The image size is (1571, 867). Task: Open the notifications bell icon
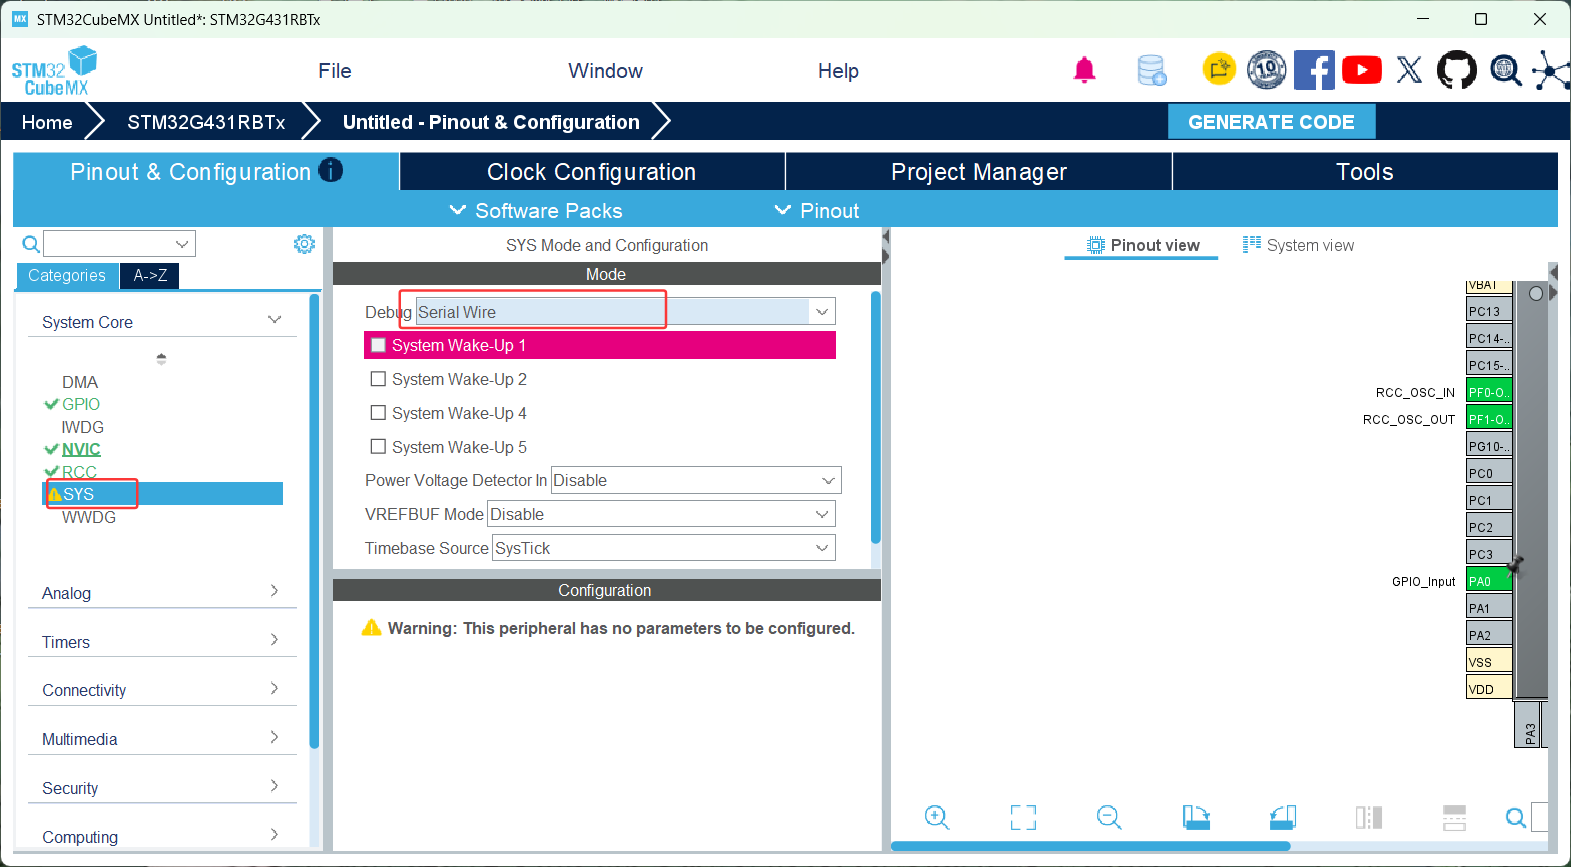(1085, 70)
